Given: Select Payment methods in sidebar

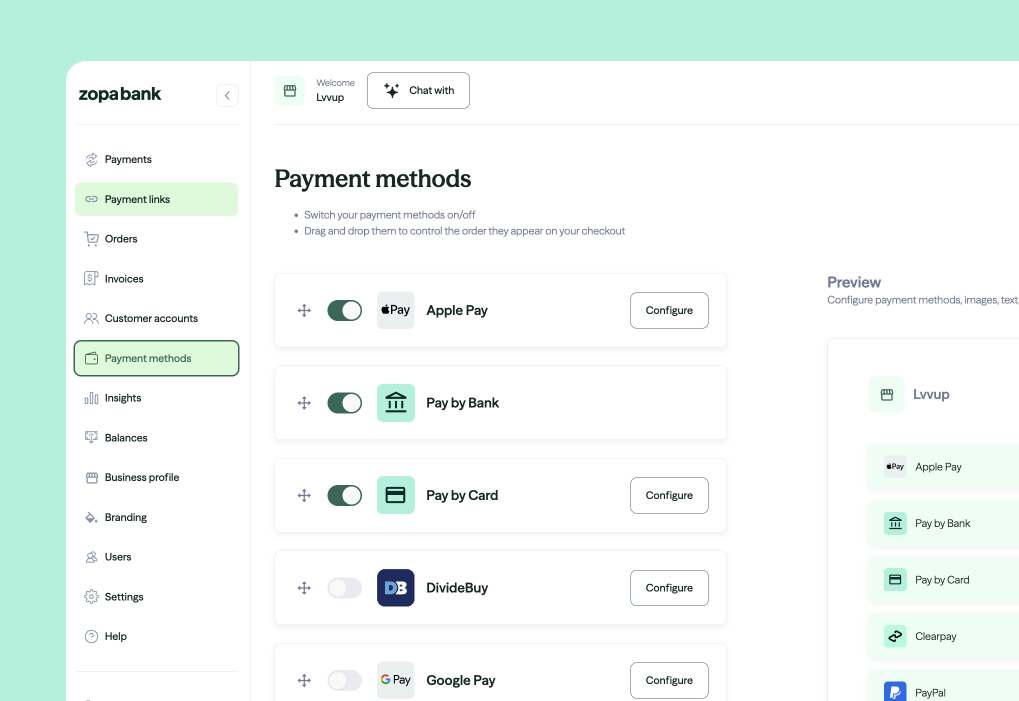Looking at the screenshot, I should point(157,359).
